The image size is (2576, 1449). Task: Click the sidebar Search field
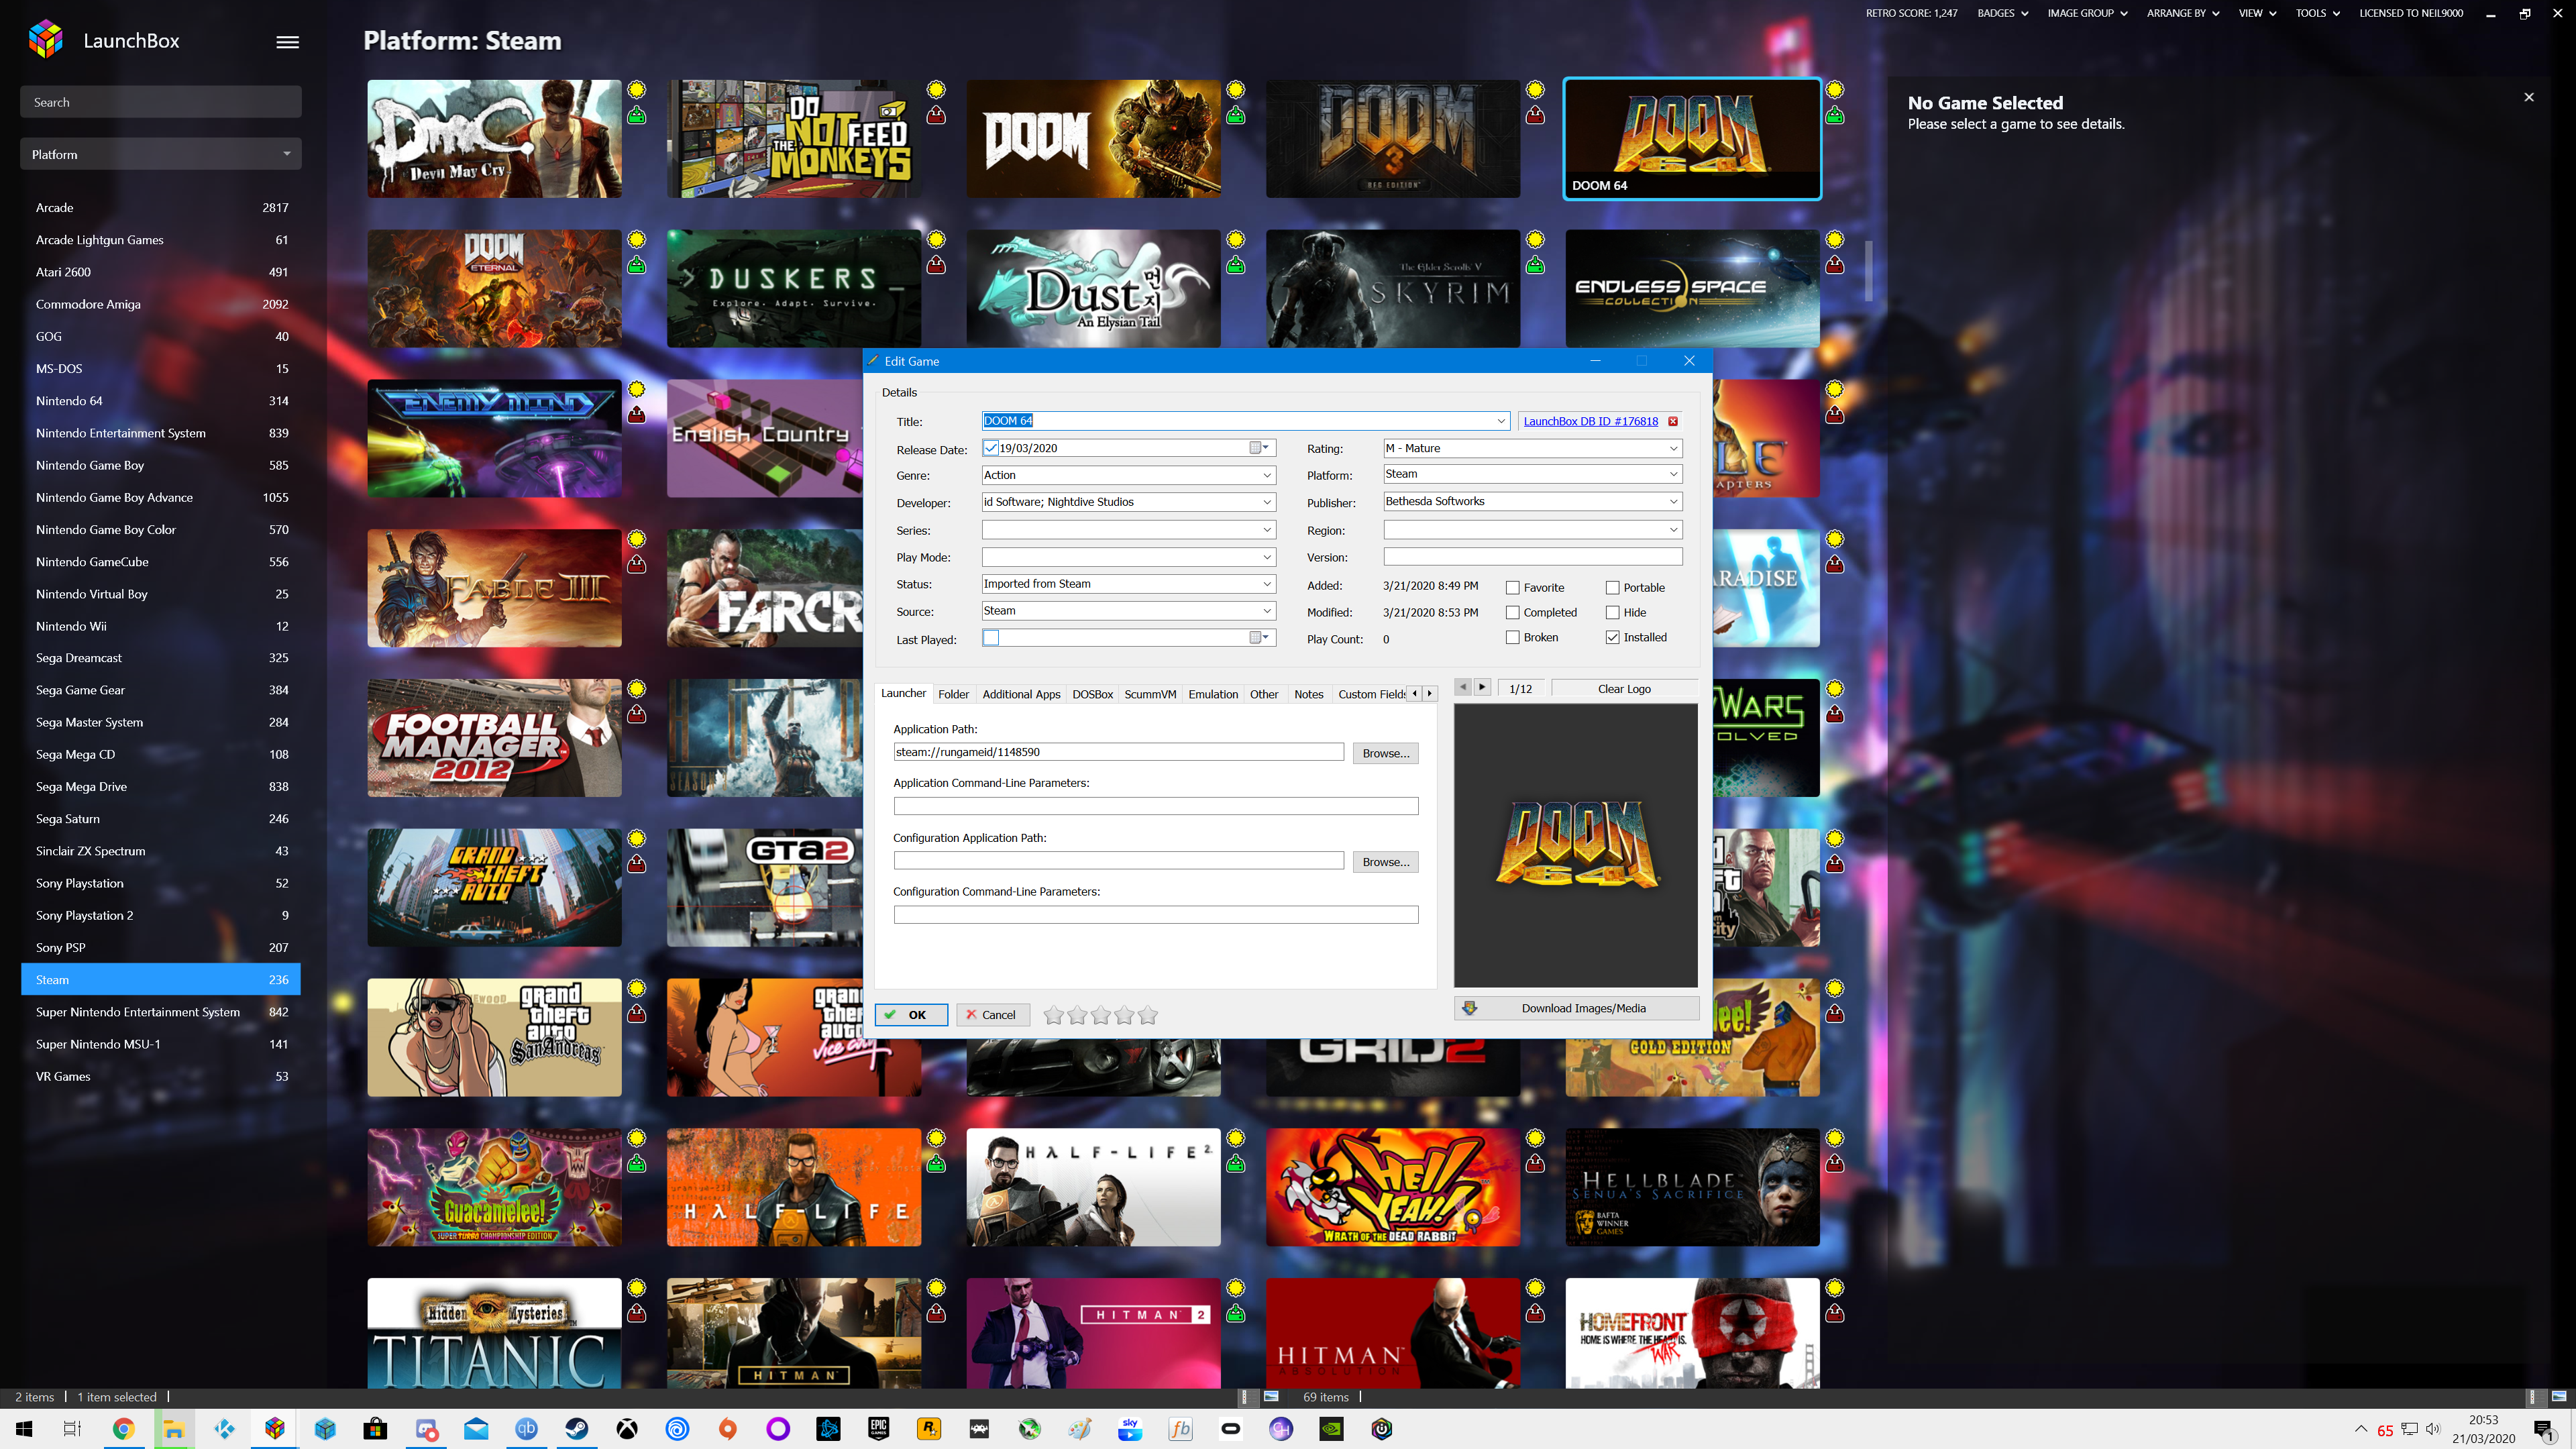coord(160,102)
